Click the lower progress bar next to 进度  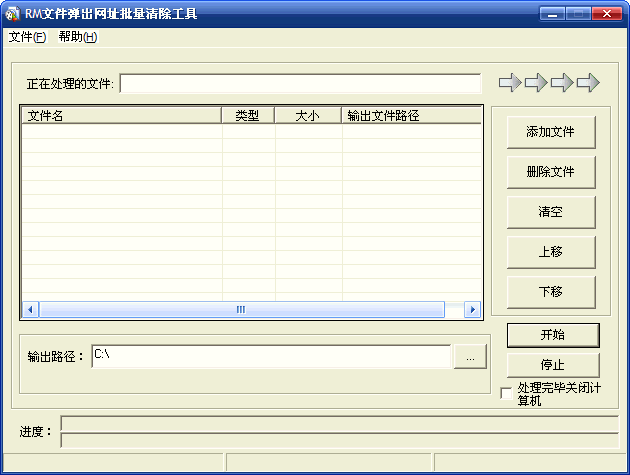340,440
